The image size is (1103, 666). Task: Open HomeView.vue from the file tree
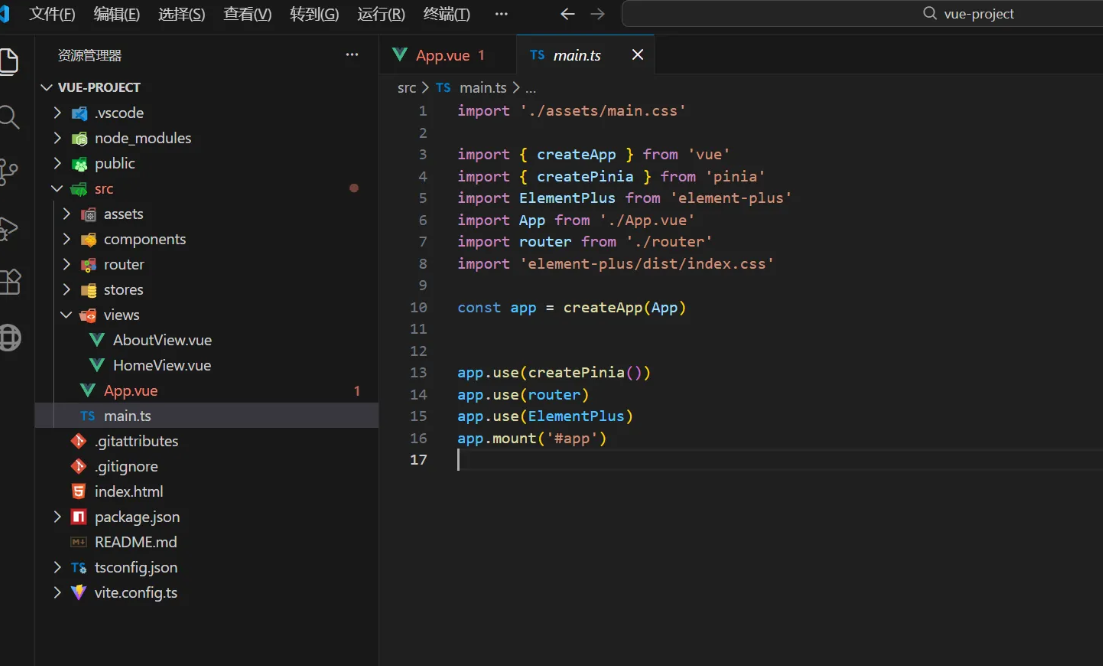click(161, 365)
